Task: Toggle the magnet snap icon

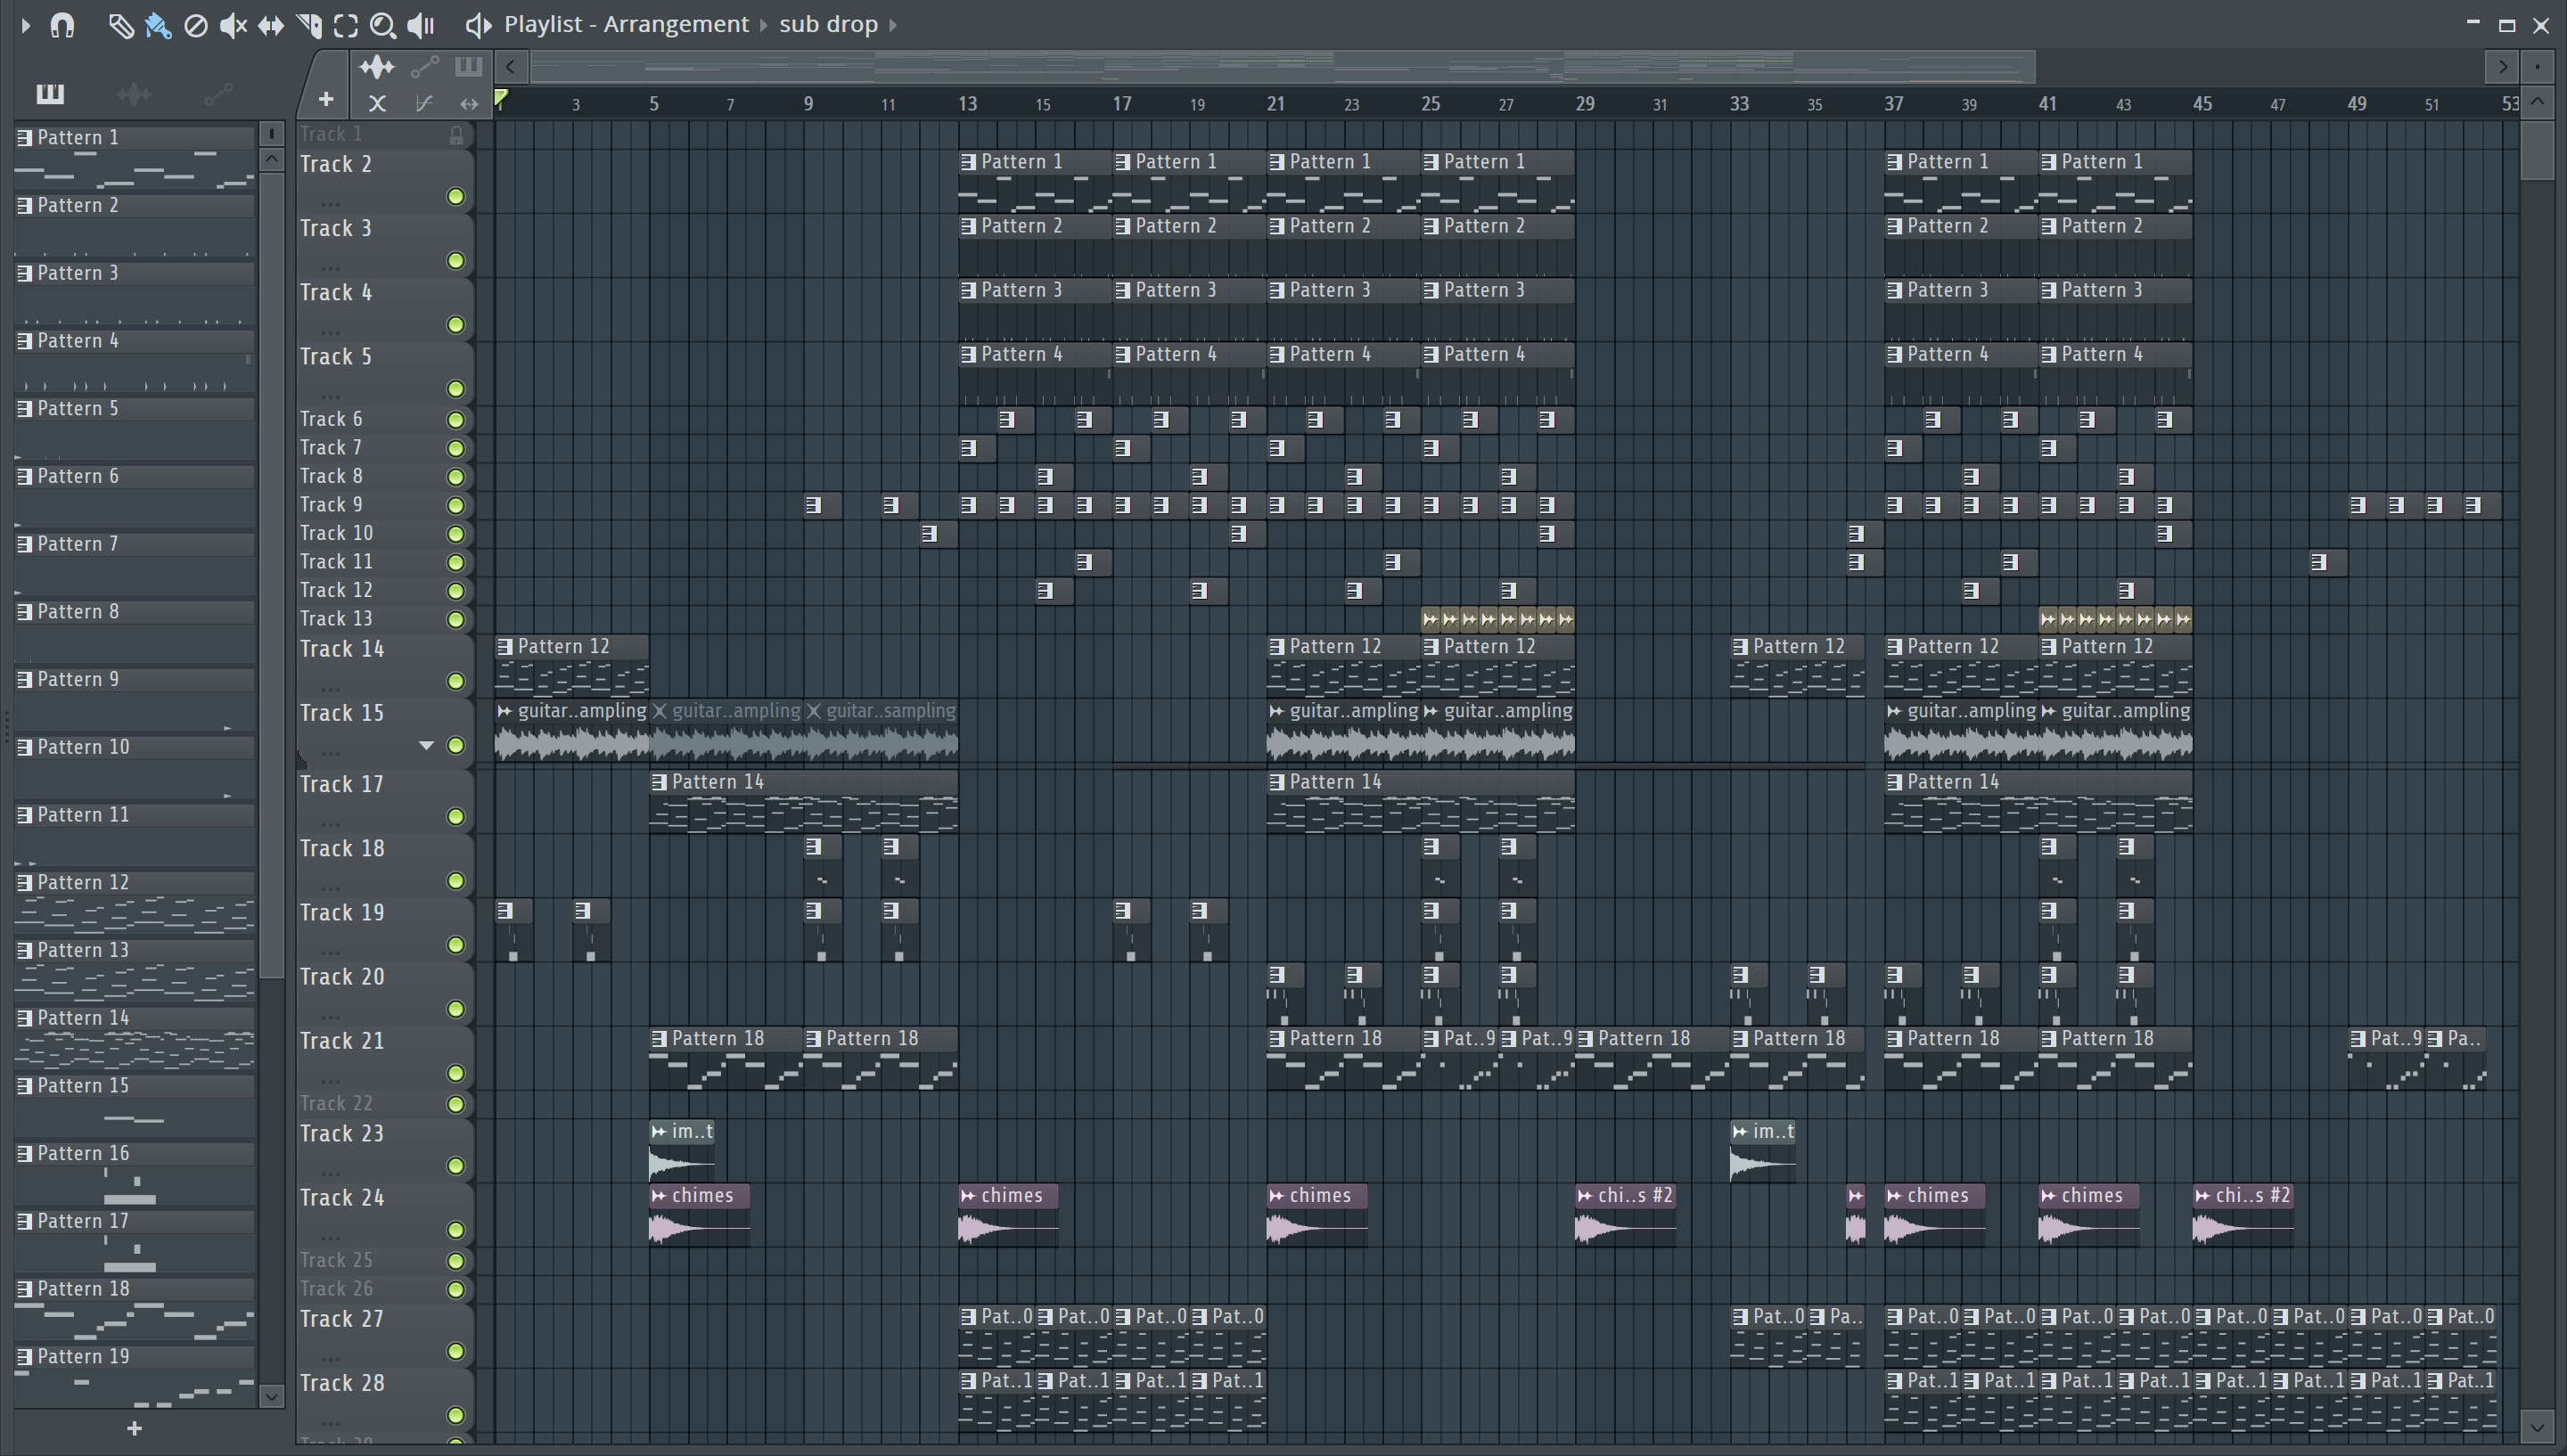Action: pos(62,25)
